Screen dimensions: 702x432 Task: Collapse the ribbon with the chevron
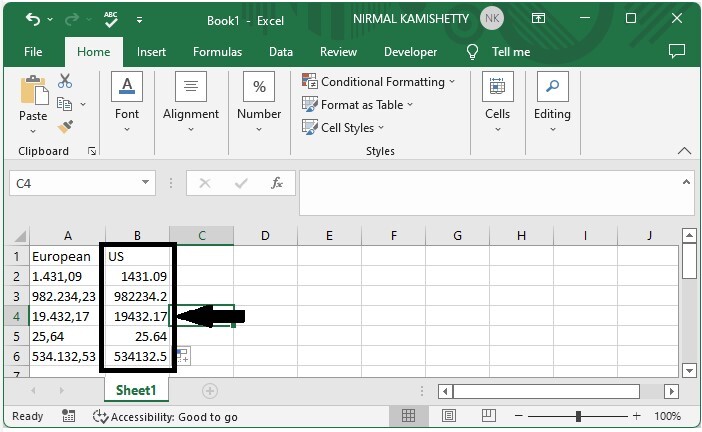click(684, 151)
